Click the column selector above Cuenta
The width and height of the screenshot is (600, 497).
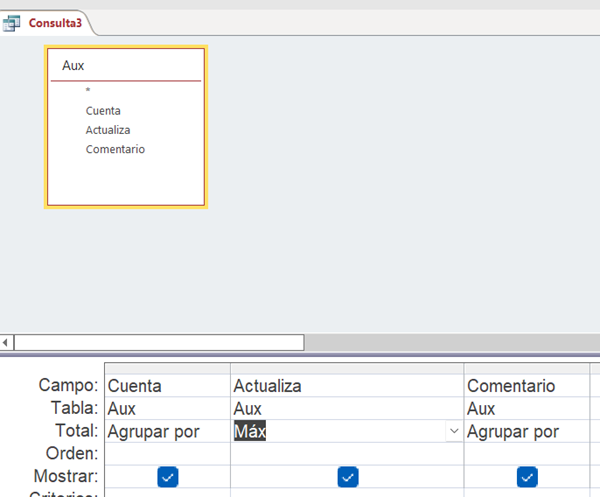[x=168, y=369]
